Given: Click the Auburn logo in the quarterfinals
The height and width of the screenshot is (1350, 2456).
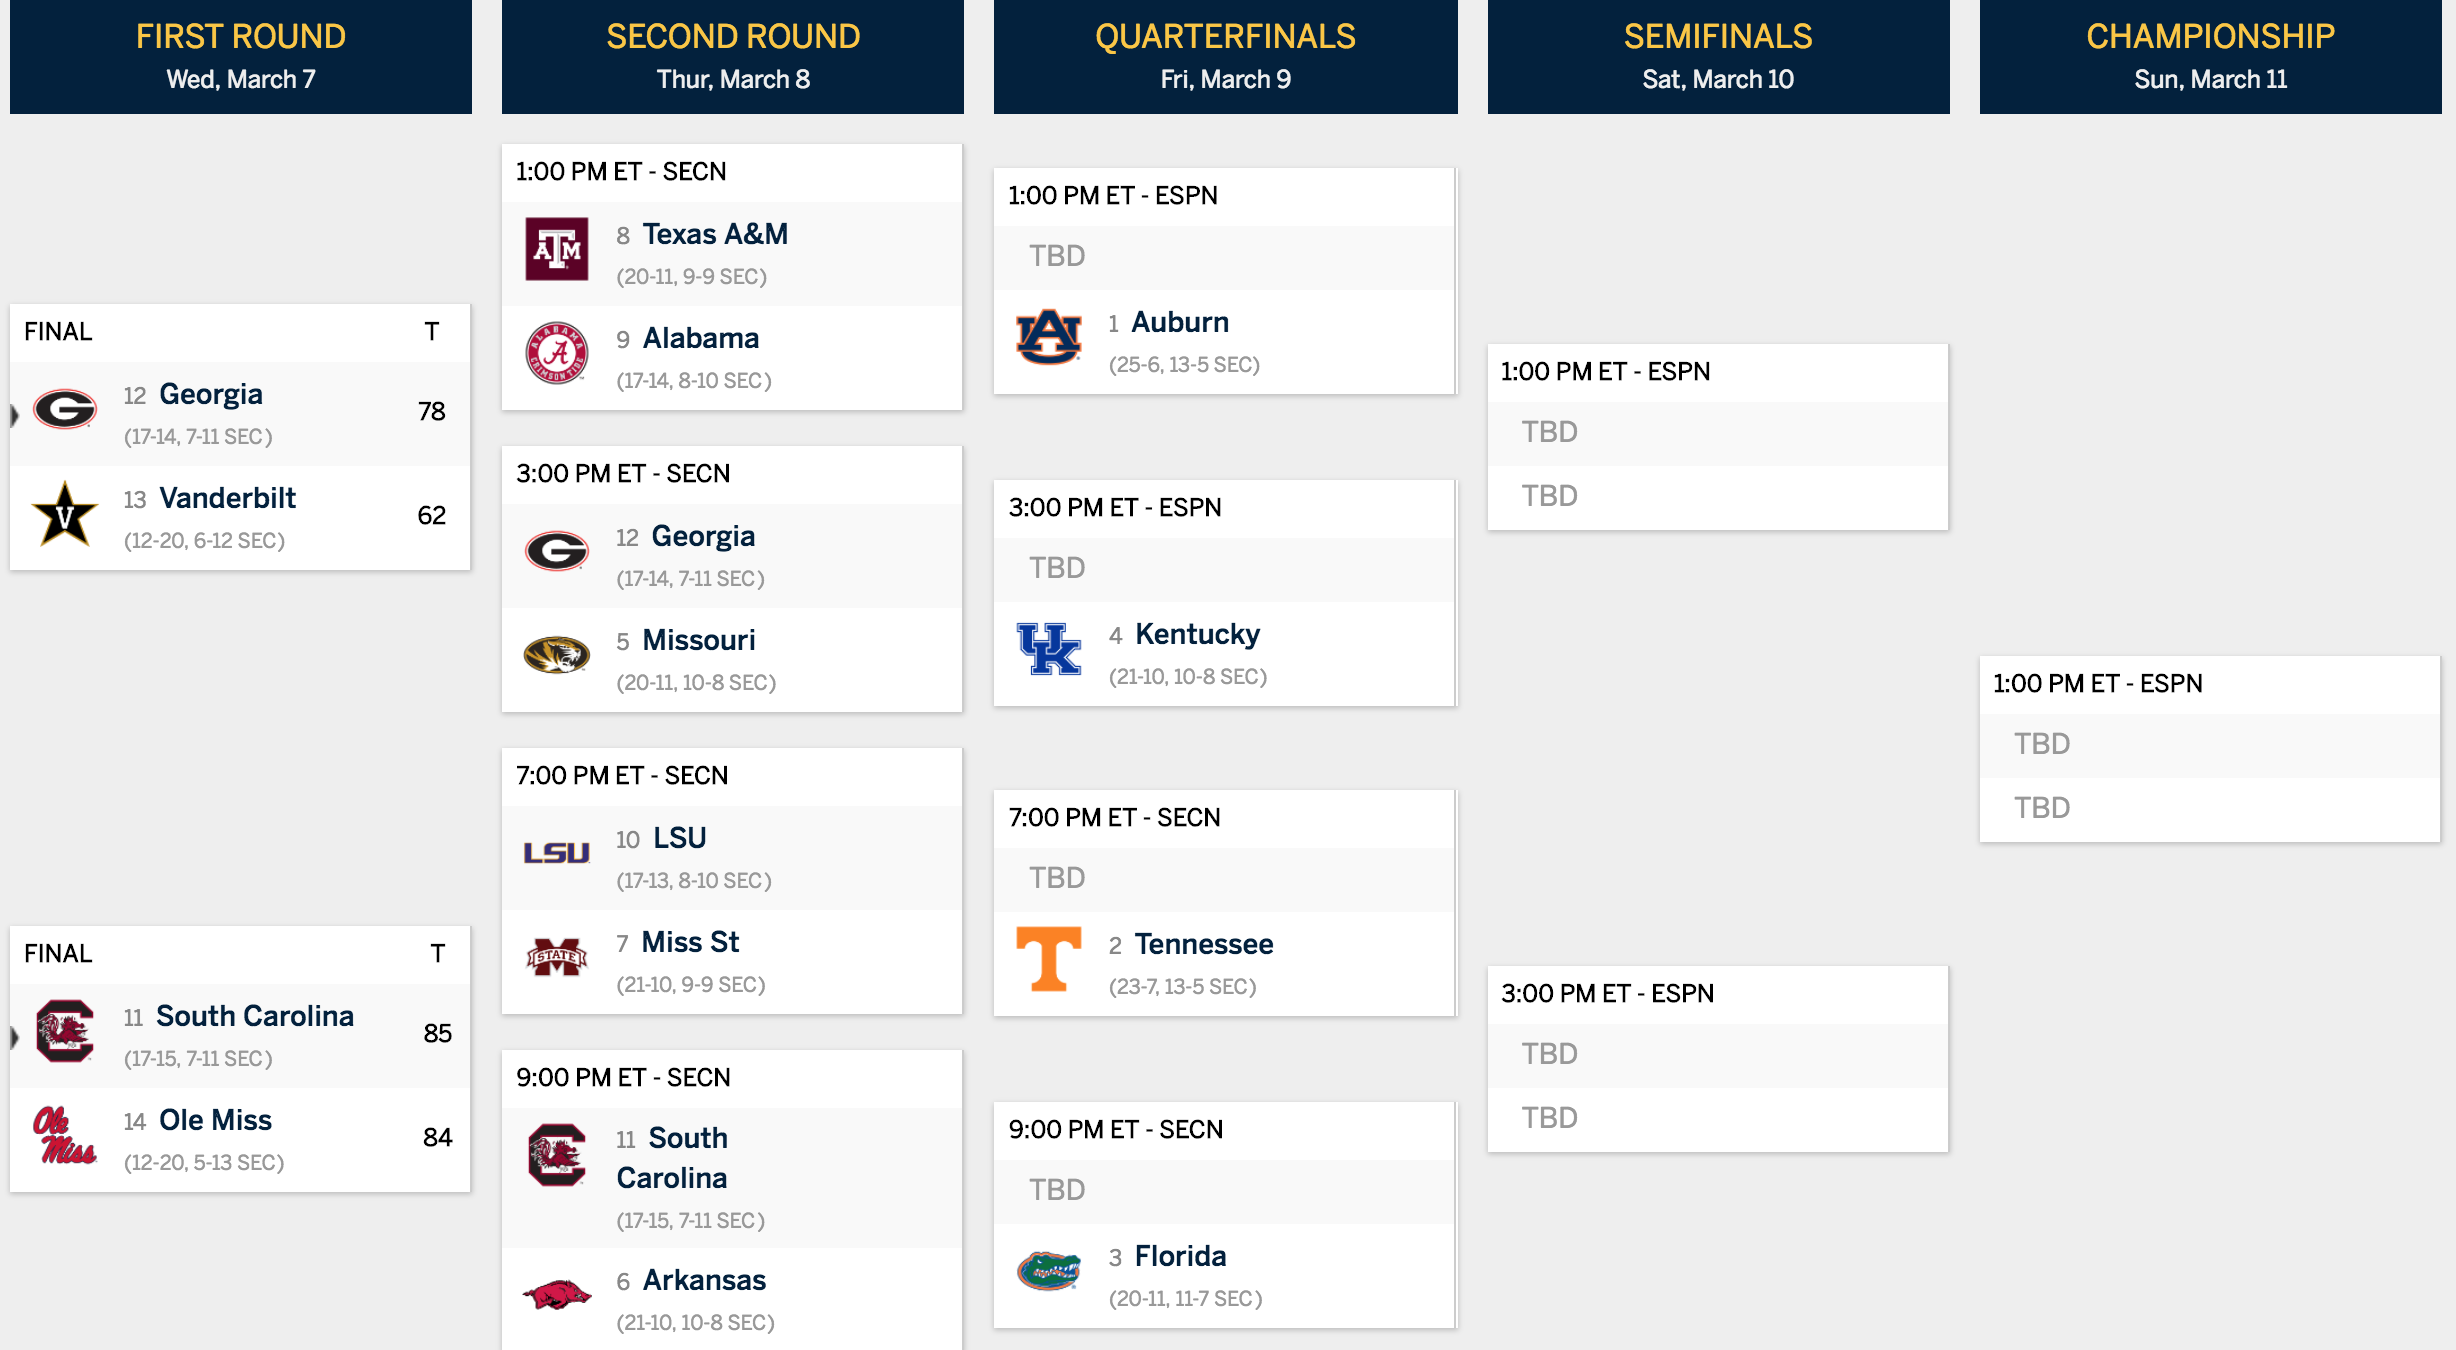Looking at the screenshot, I should 1049,337.
